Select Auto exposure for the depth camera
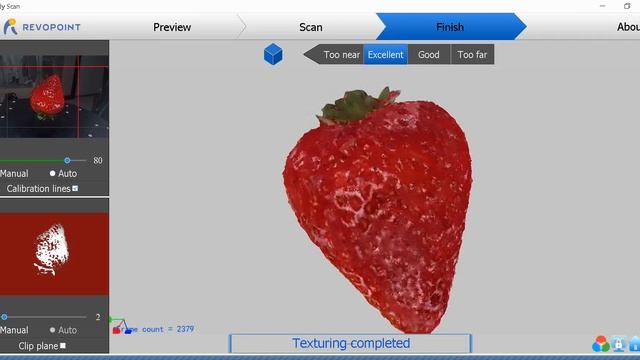640x360 pixels. [x=52, y=330]
